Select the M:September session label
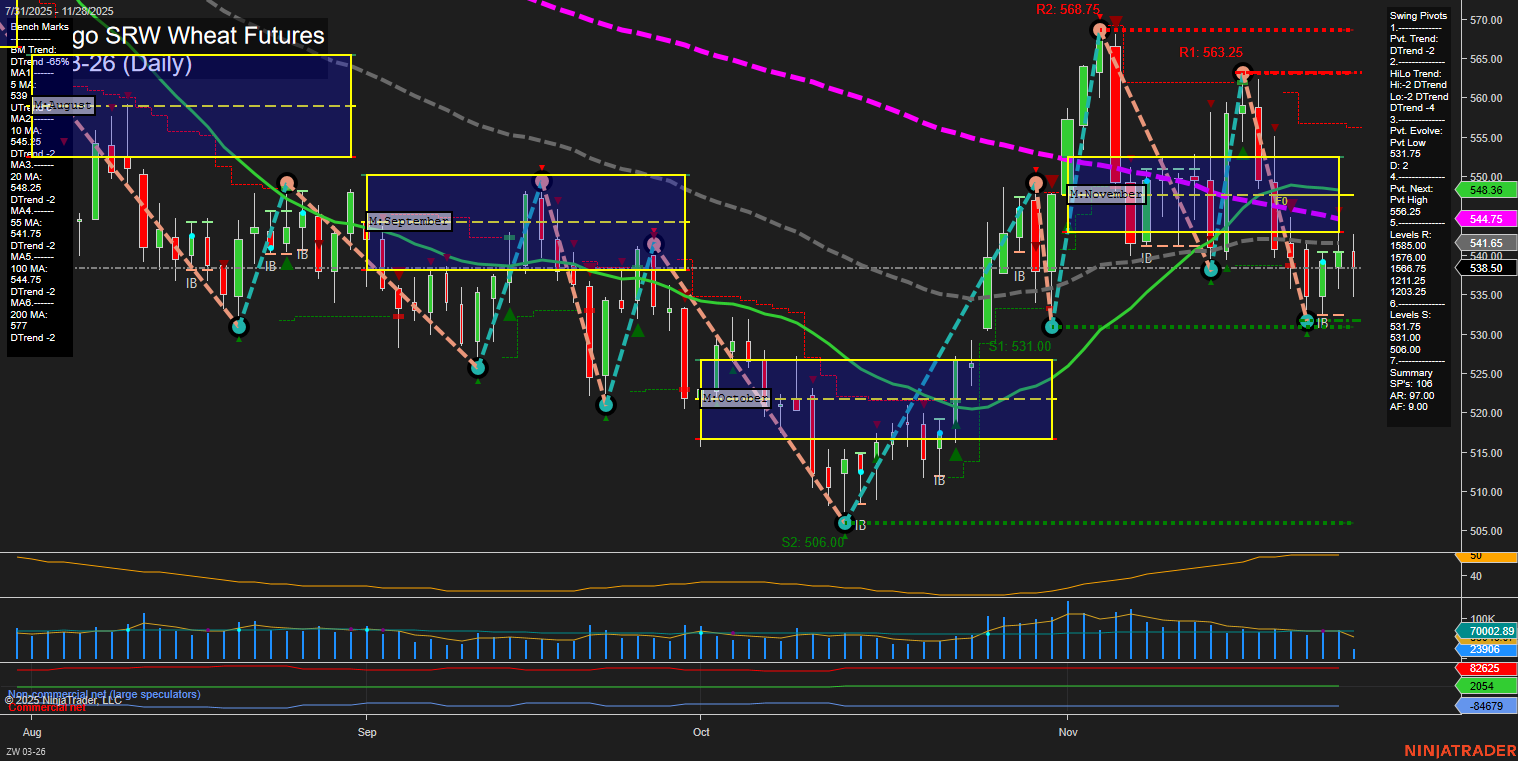Viewport: 1518px width, 761px height. (408, 221)
